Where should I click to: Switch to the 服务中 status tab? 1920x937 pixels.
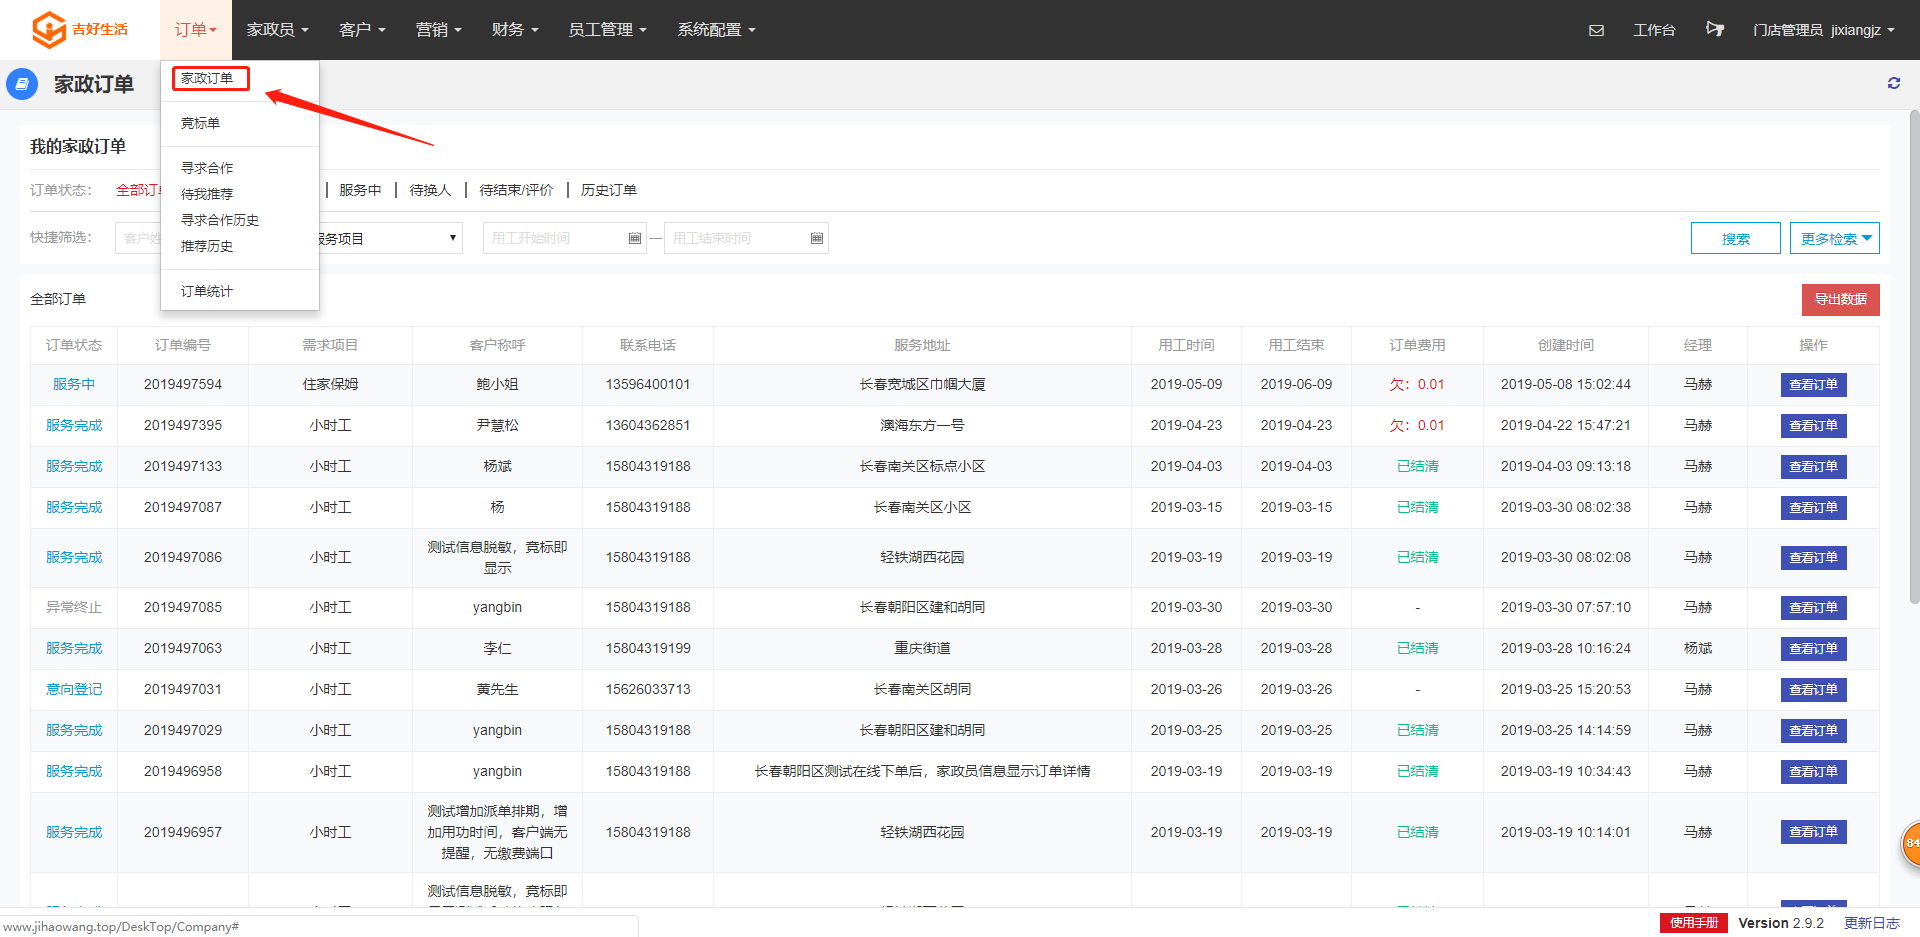click(360, 190)
